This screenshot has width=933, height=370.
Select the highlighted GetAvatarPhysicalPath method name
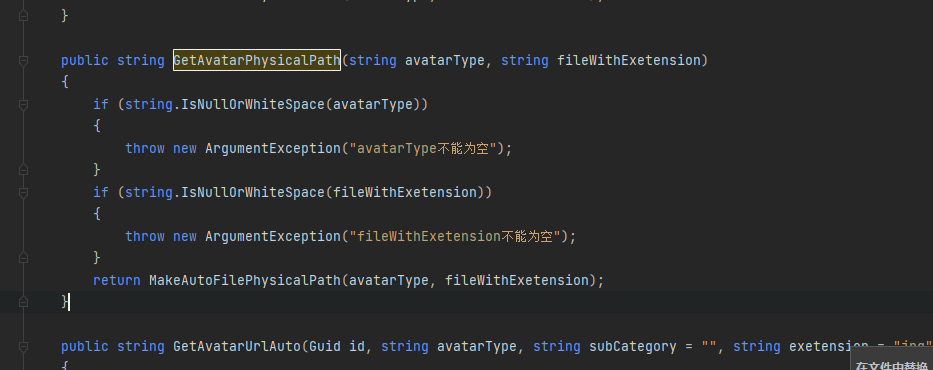pyautogui.click(x=256, y=60)
